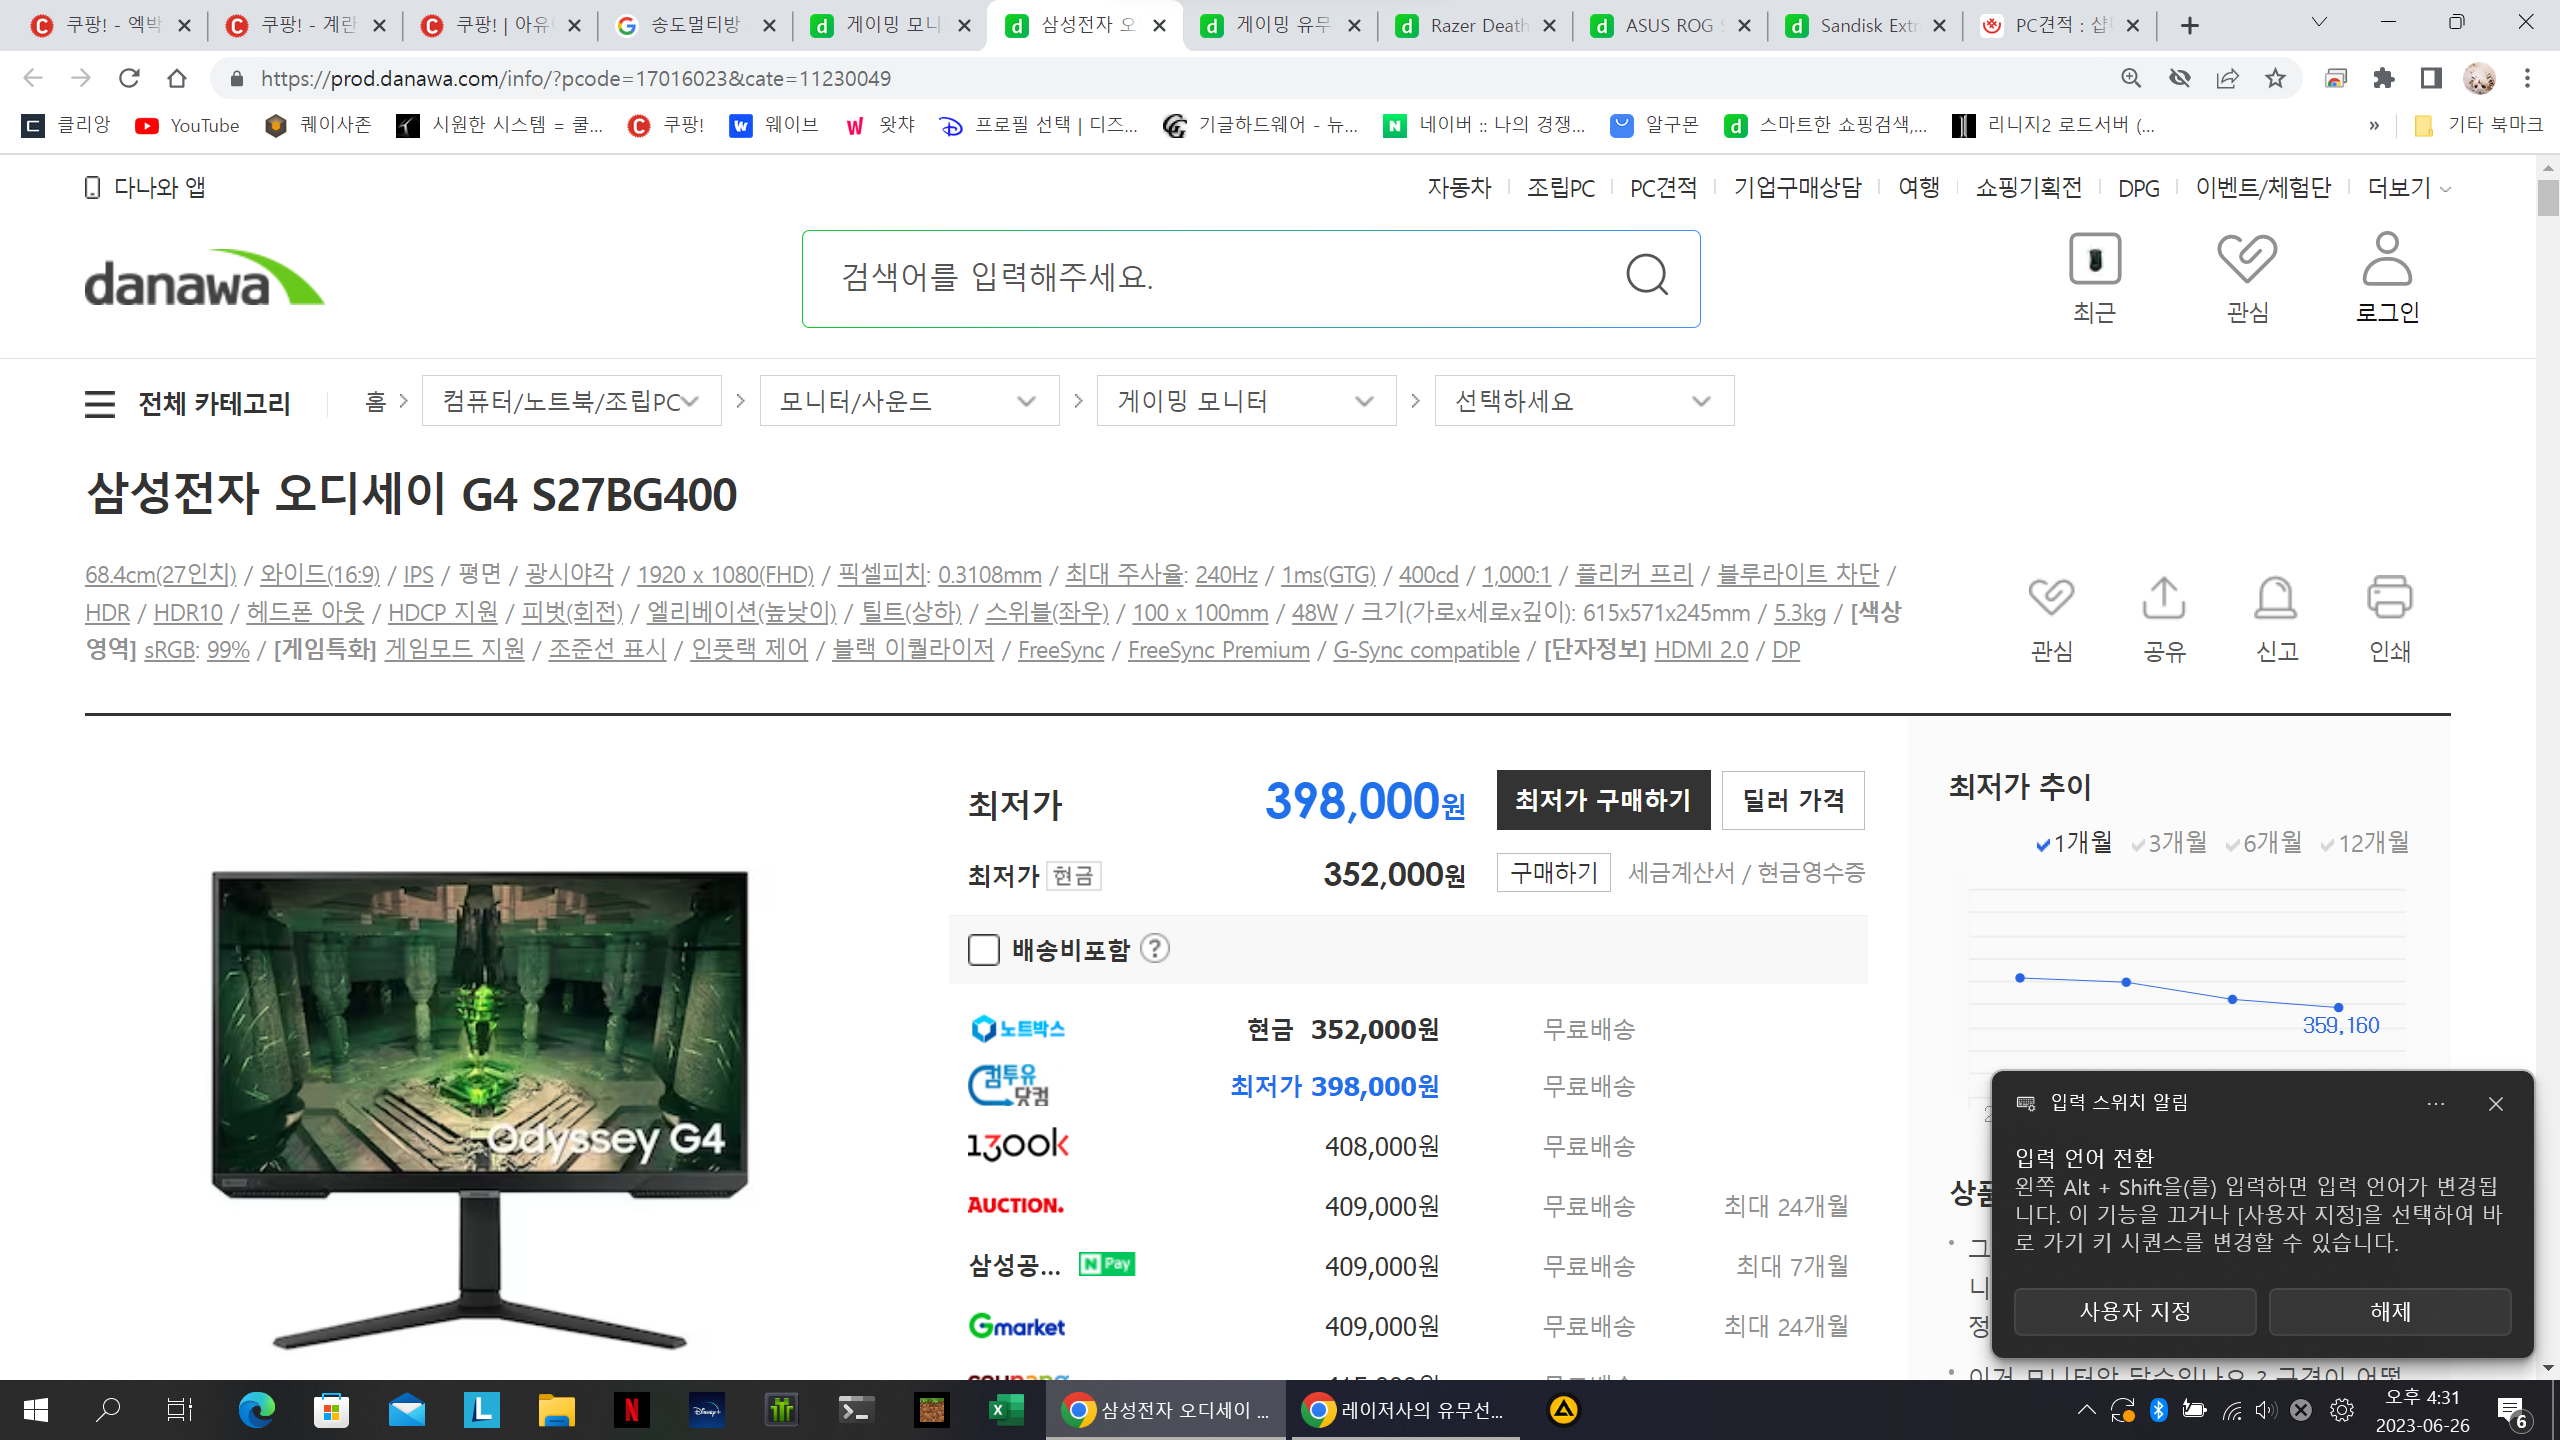Open Excel from the taskbar
This screenshot has width=2560, height=1440.
point(1005,1410)
